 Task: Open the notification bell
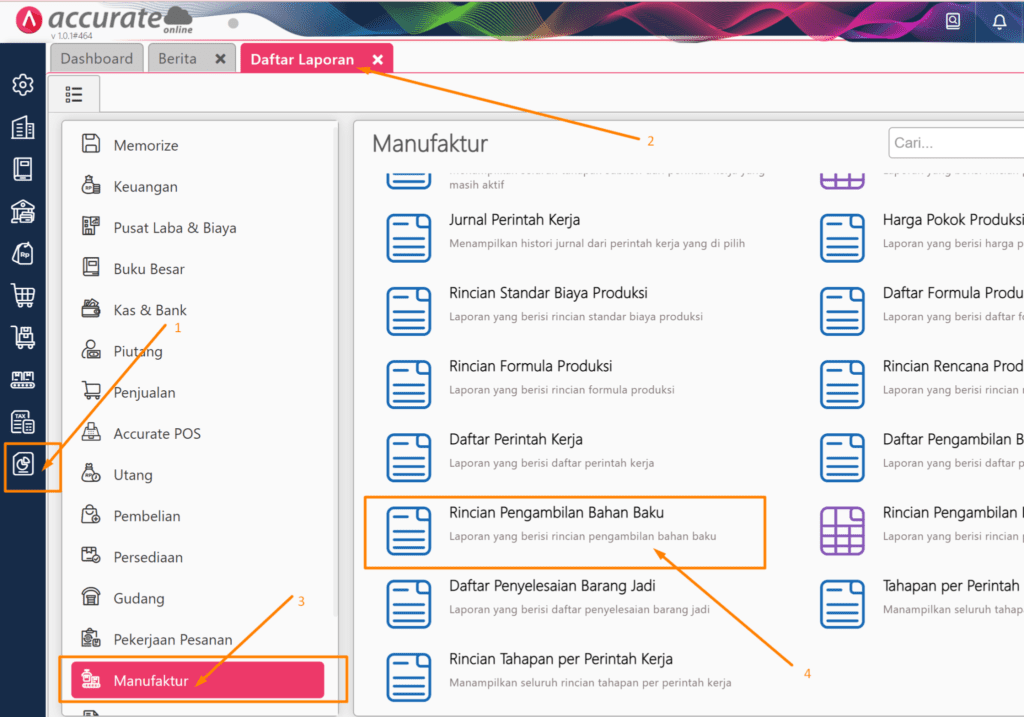999,21
